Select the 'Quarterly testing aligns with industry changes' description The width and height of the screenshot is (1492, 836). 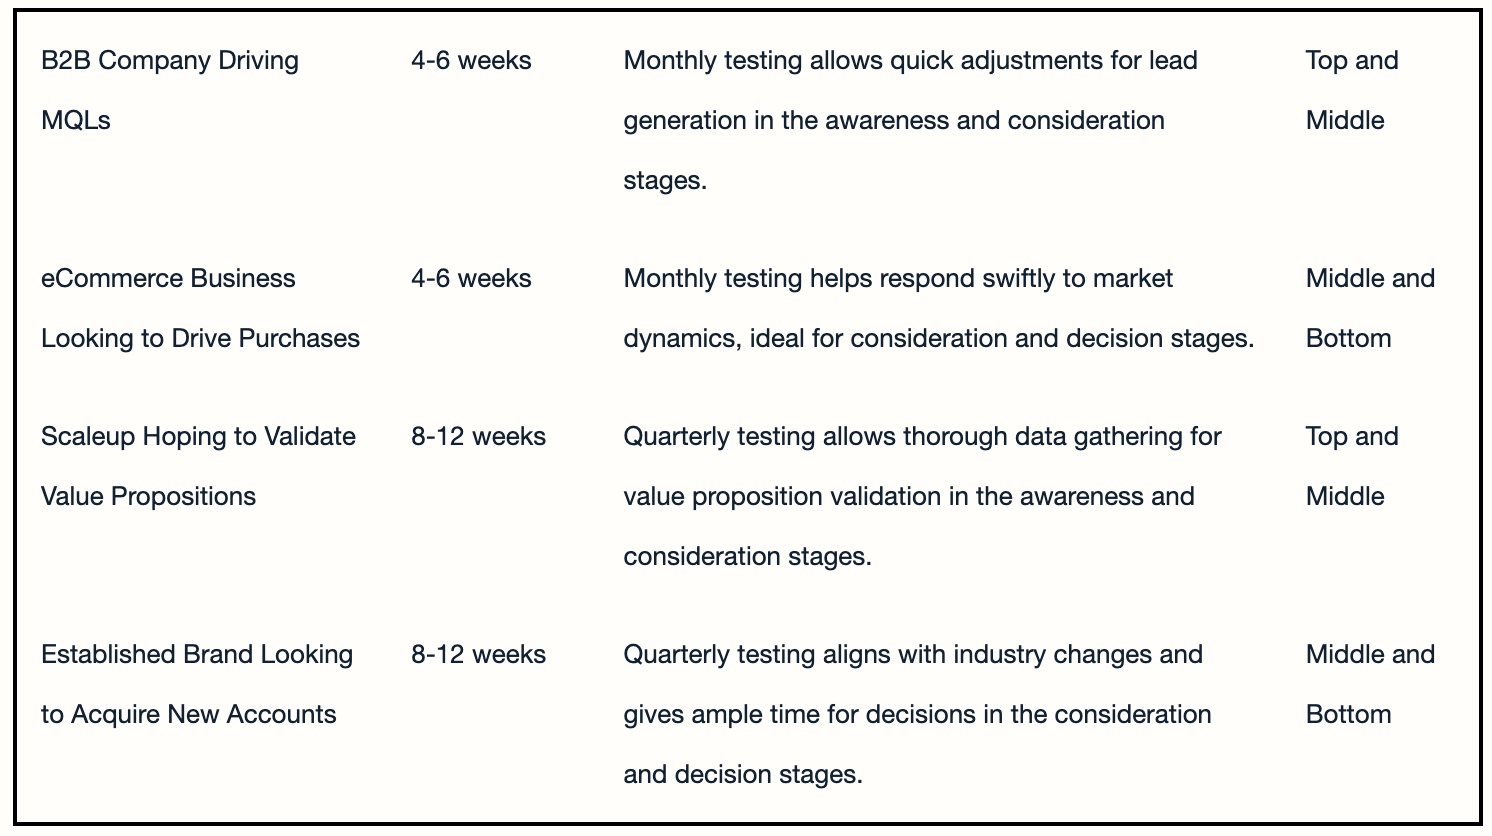pos(917,714)
